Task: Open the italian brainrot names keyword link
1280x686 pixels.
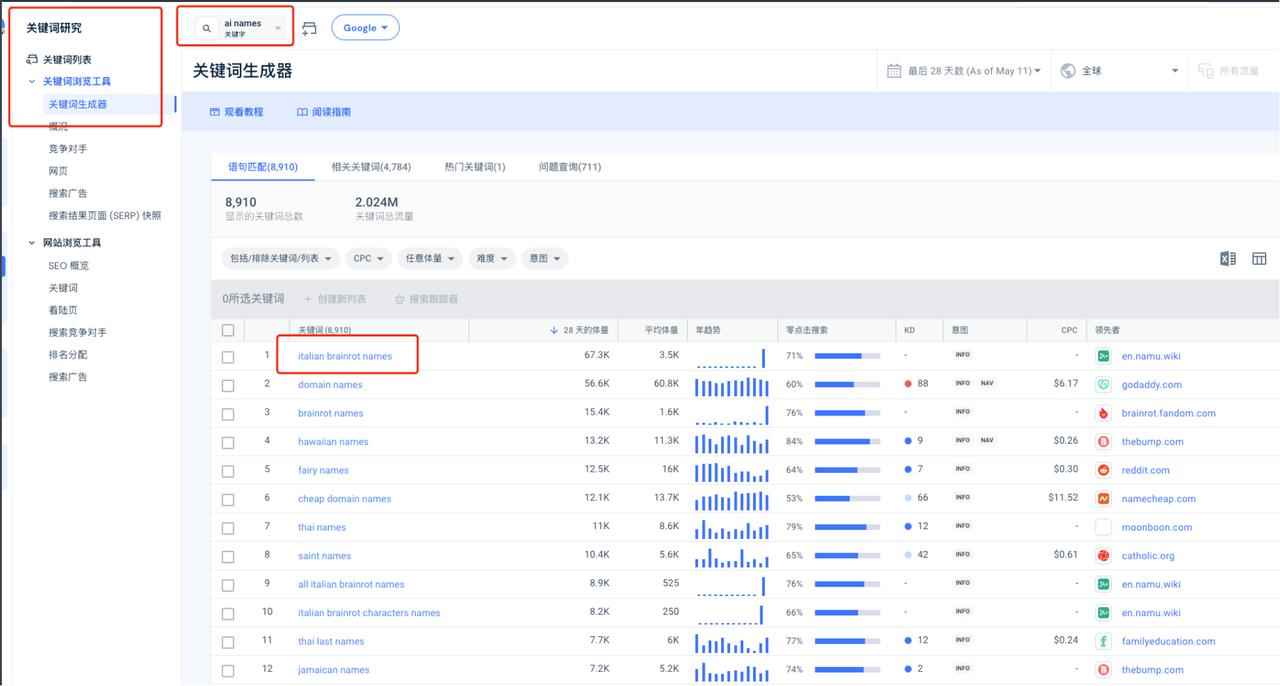Action: click(345, 356)
